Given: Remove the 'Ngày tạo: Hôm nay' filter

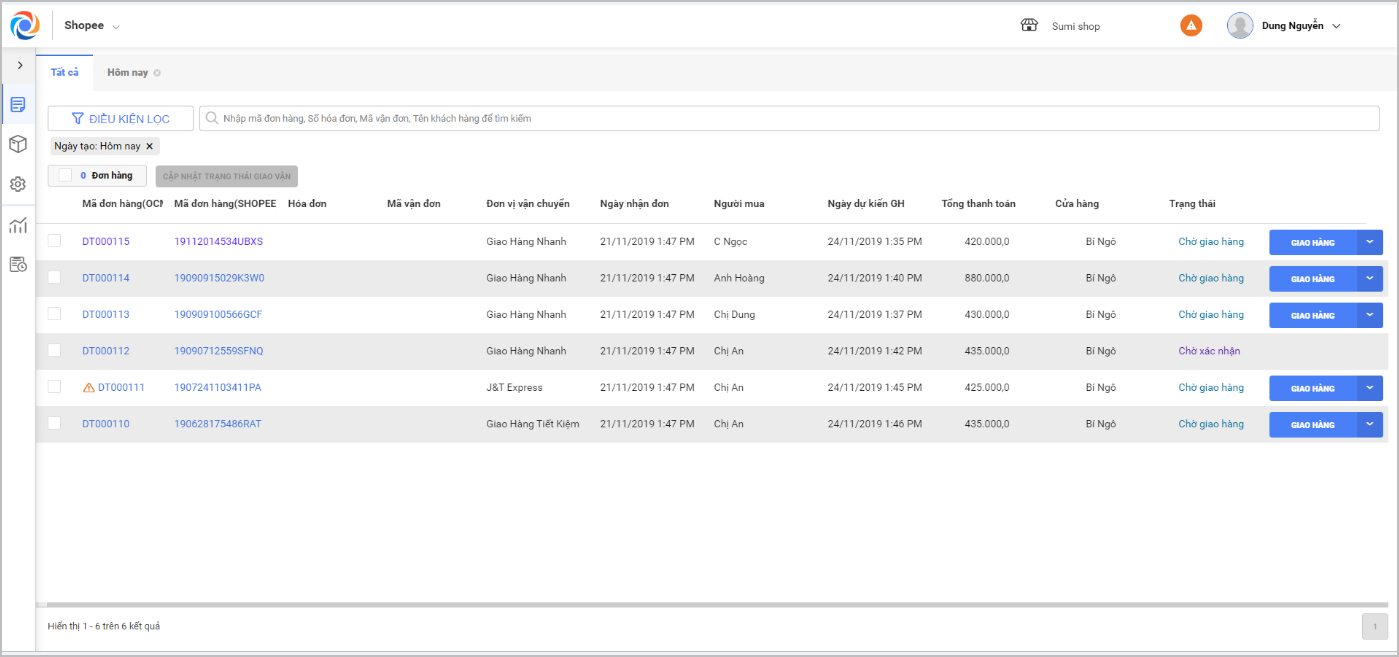Looking at the screenshot, I should pos(150,146).
